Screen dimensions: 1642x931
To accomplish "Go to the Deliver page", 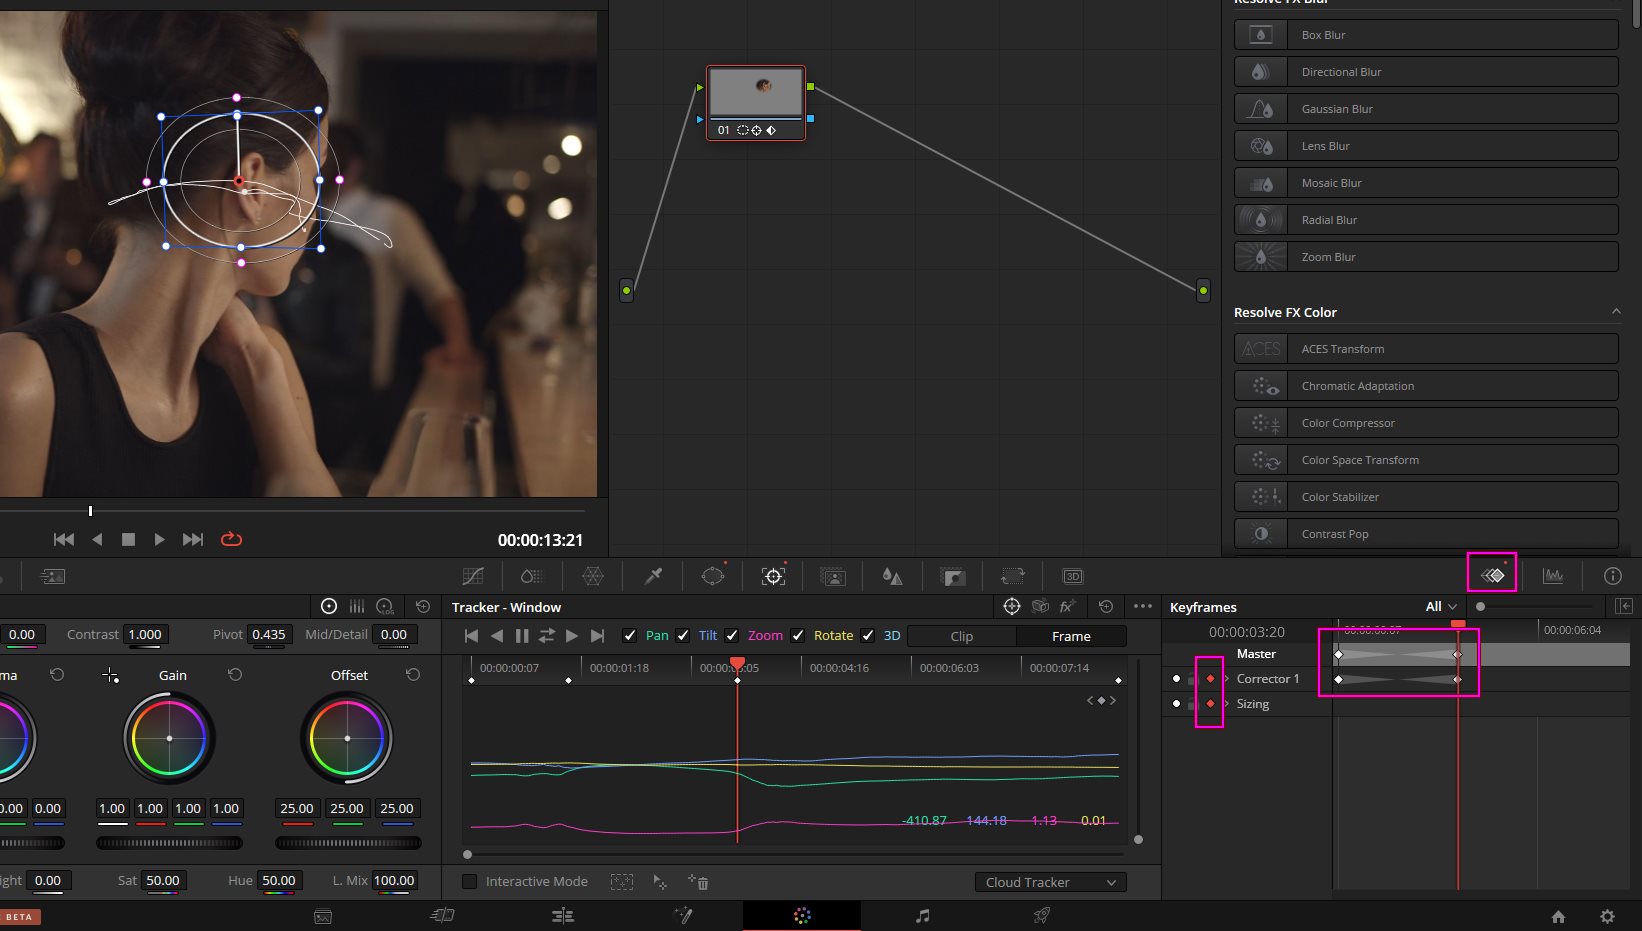I will [x=1042, y=915].
